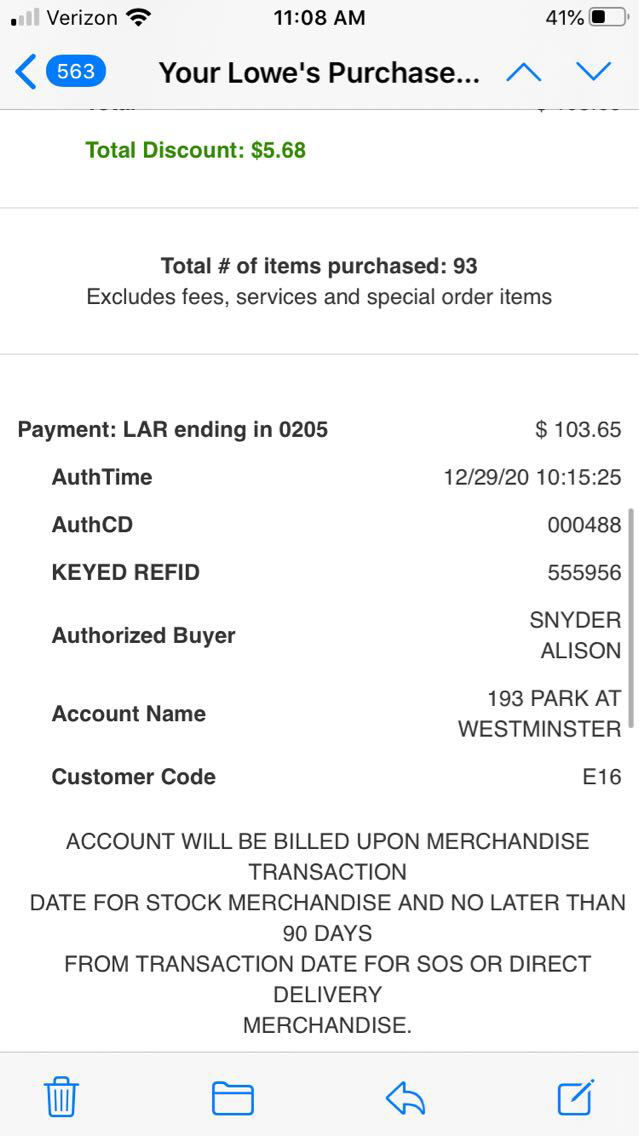The image size is (639, 1136).
Task: Go to previous message with up chevron
Action: tap(523, 72)
